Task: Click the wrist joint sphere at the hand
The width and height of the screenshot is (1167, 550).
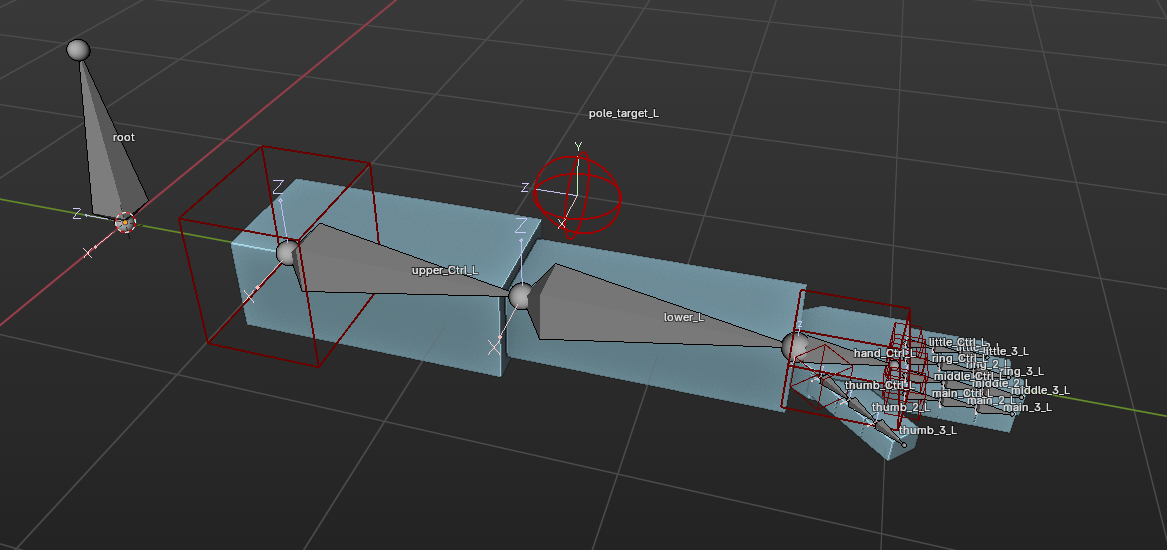Action: 795,347
